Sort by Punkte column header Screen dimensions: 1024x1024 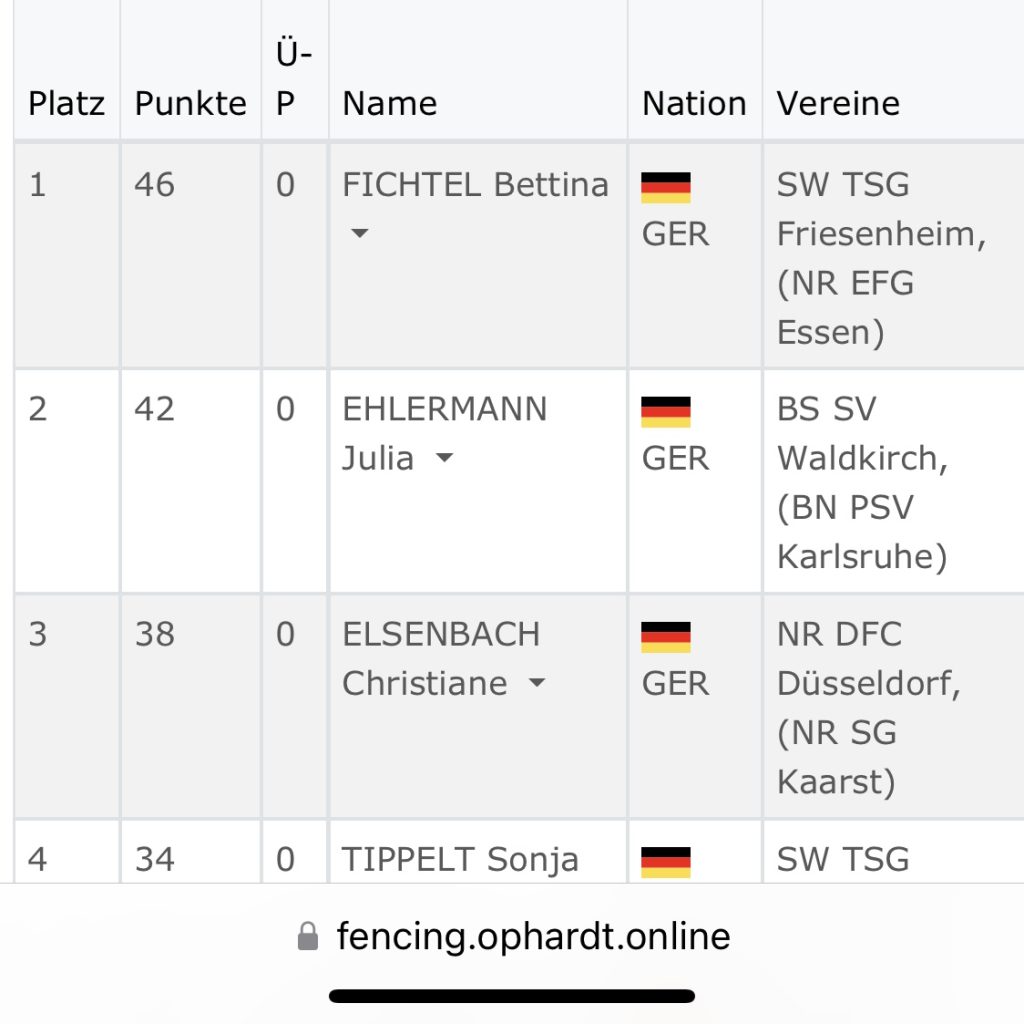click(191, 103)
